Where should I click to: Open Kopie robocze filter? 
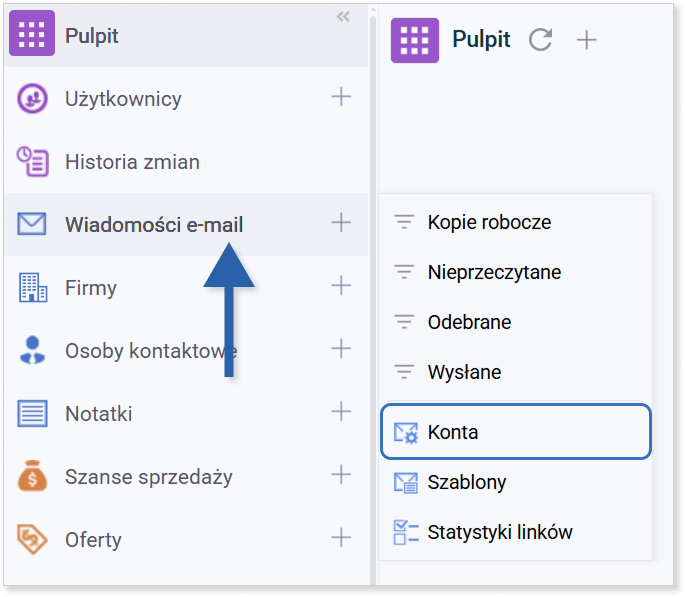tap(488, 222)
